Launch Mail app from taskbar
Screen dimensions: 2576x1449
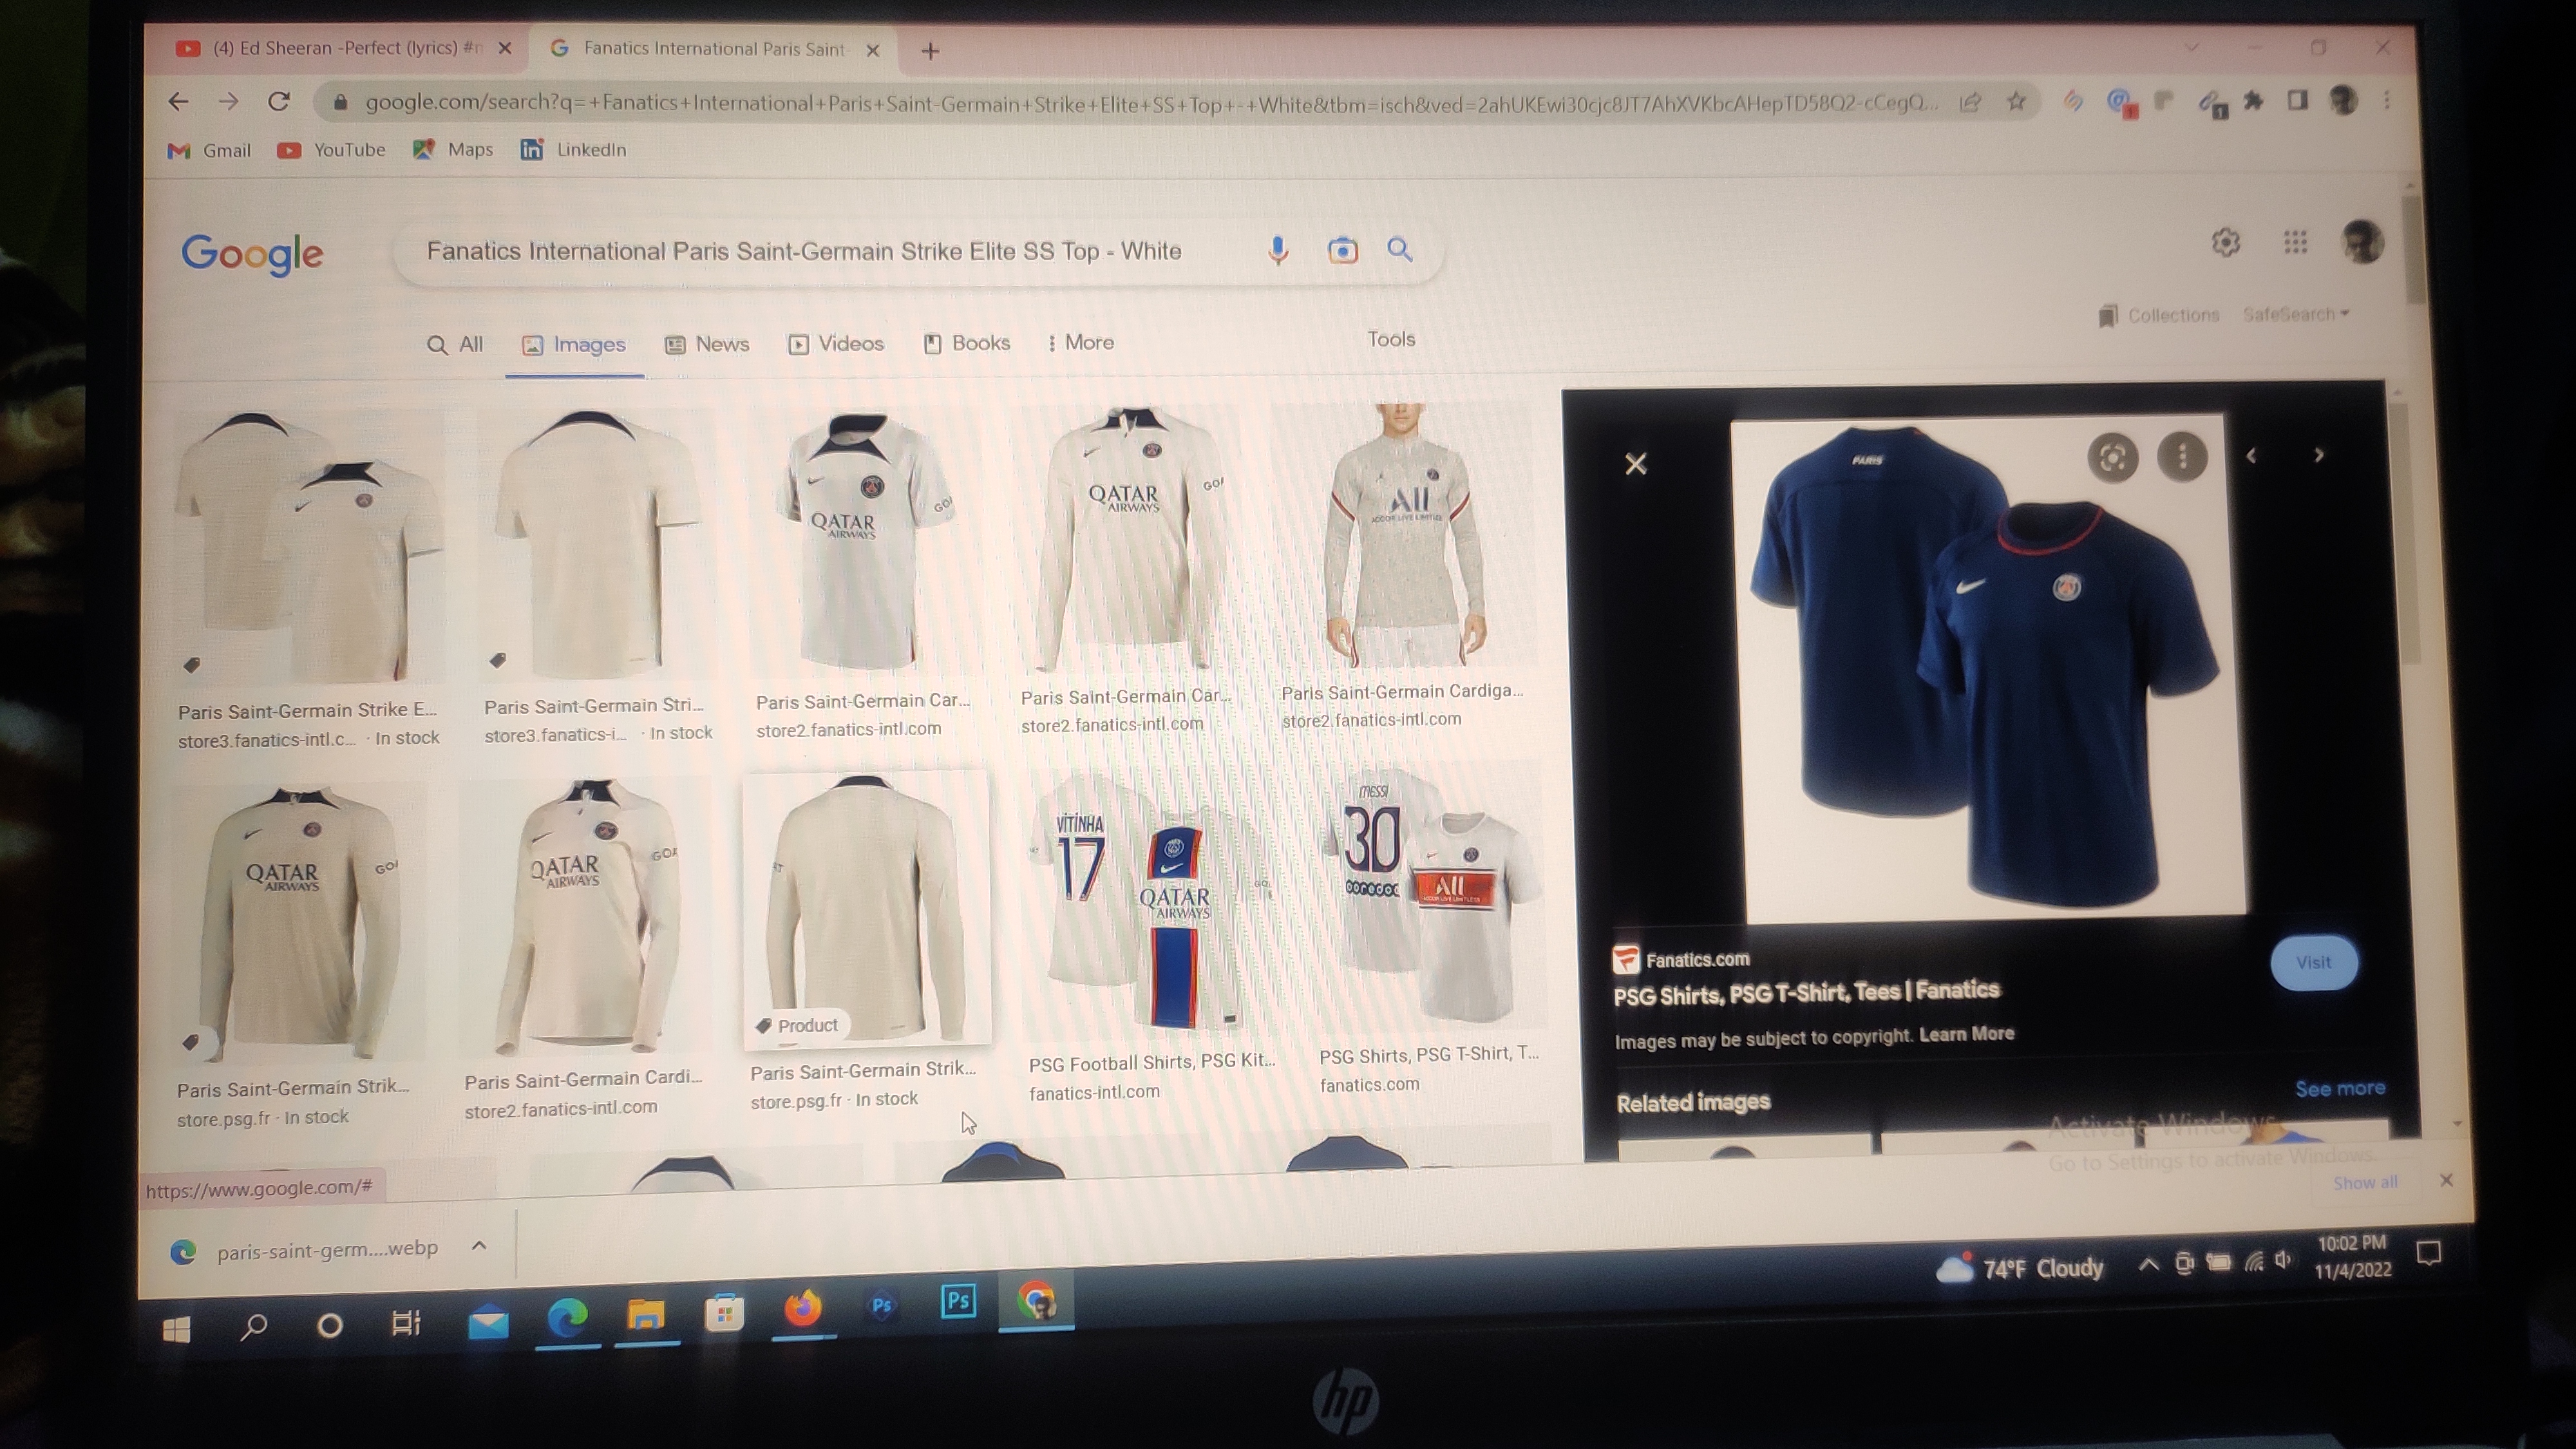point(488,1324)
